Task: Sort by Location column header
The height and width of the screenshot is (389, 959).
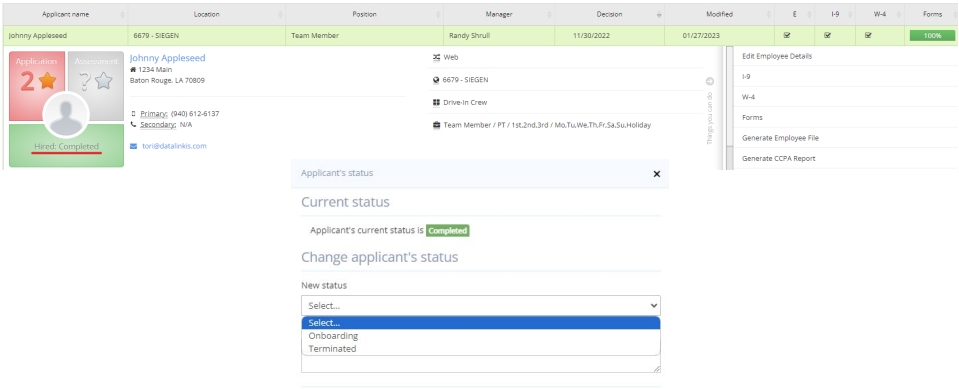Action: pyautogui.click(x=207, y=14)
